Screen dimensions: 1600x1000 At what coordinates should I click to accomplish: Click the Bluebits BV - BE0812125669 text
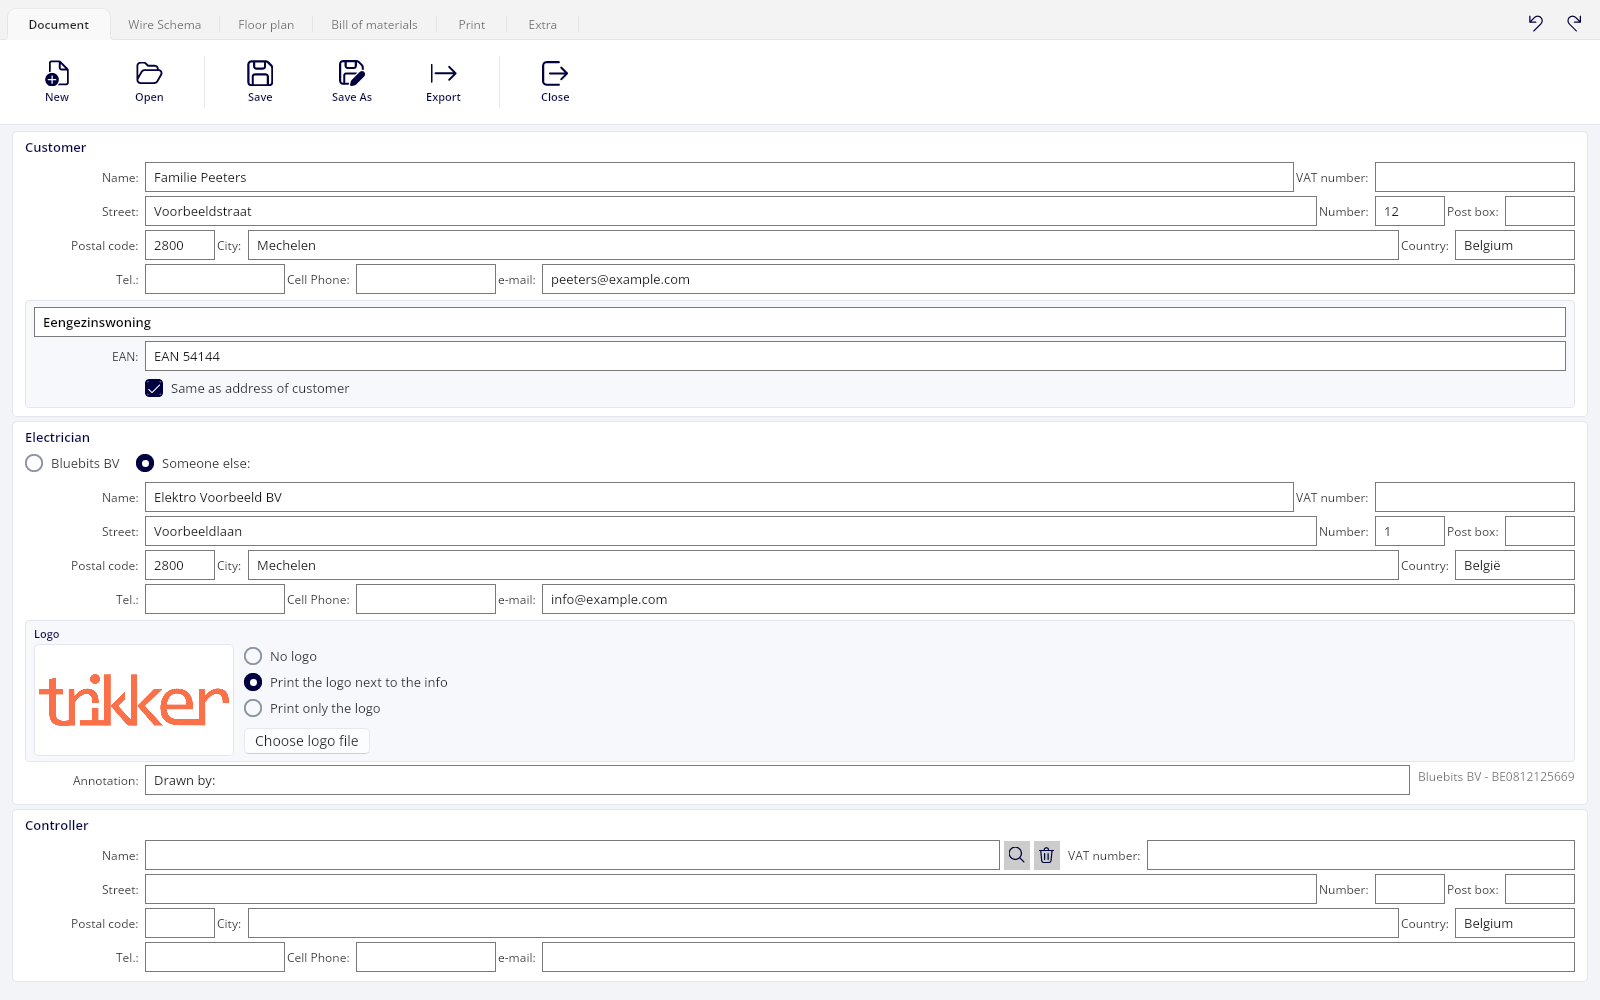[x=1496, y=777]
